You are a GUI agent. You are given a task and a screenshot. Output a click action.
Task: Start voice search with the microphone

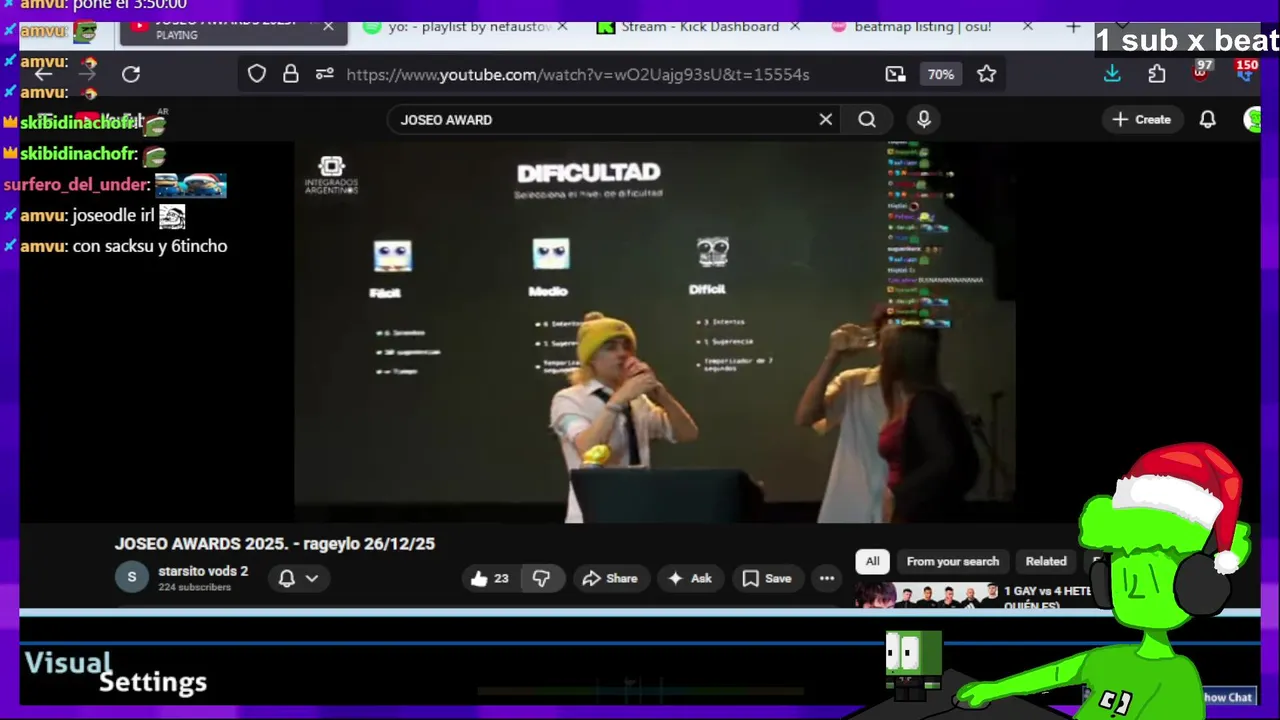point(924,119)
